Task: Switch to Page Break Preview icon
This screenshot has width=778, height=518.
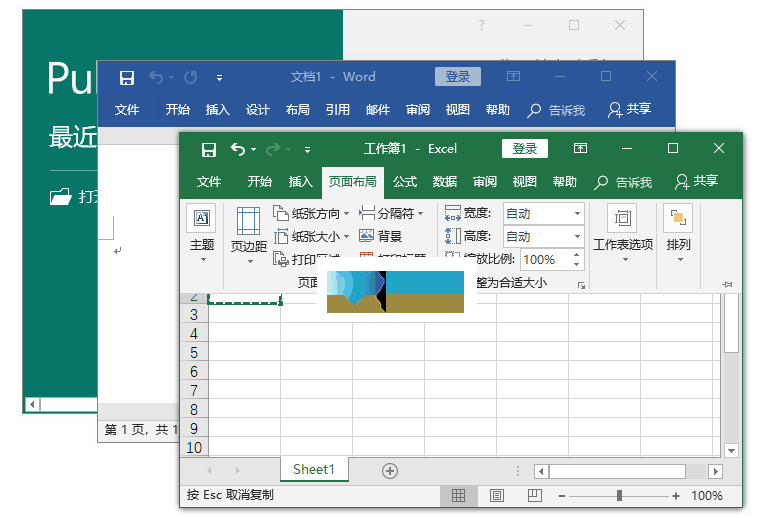Action: click(534, 495)
